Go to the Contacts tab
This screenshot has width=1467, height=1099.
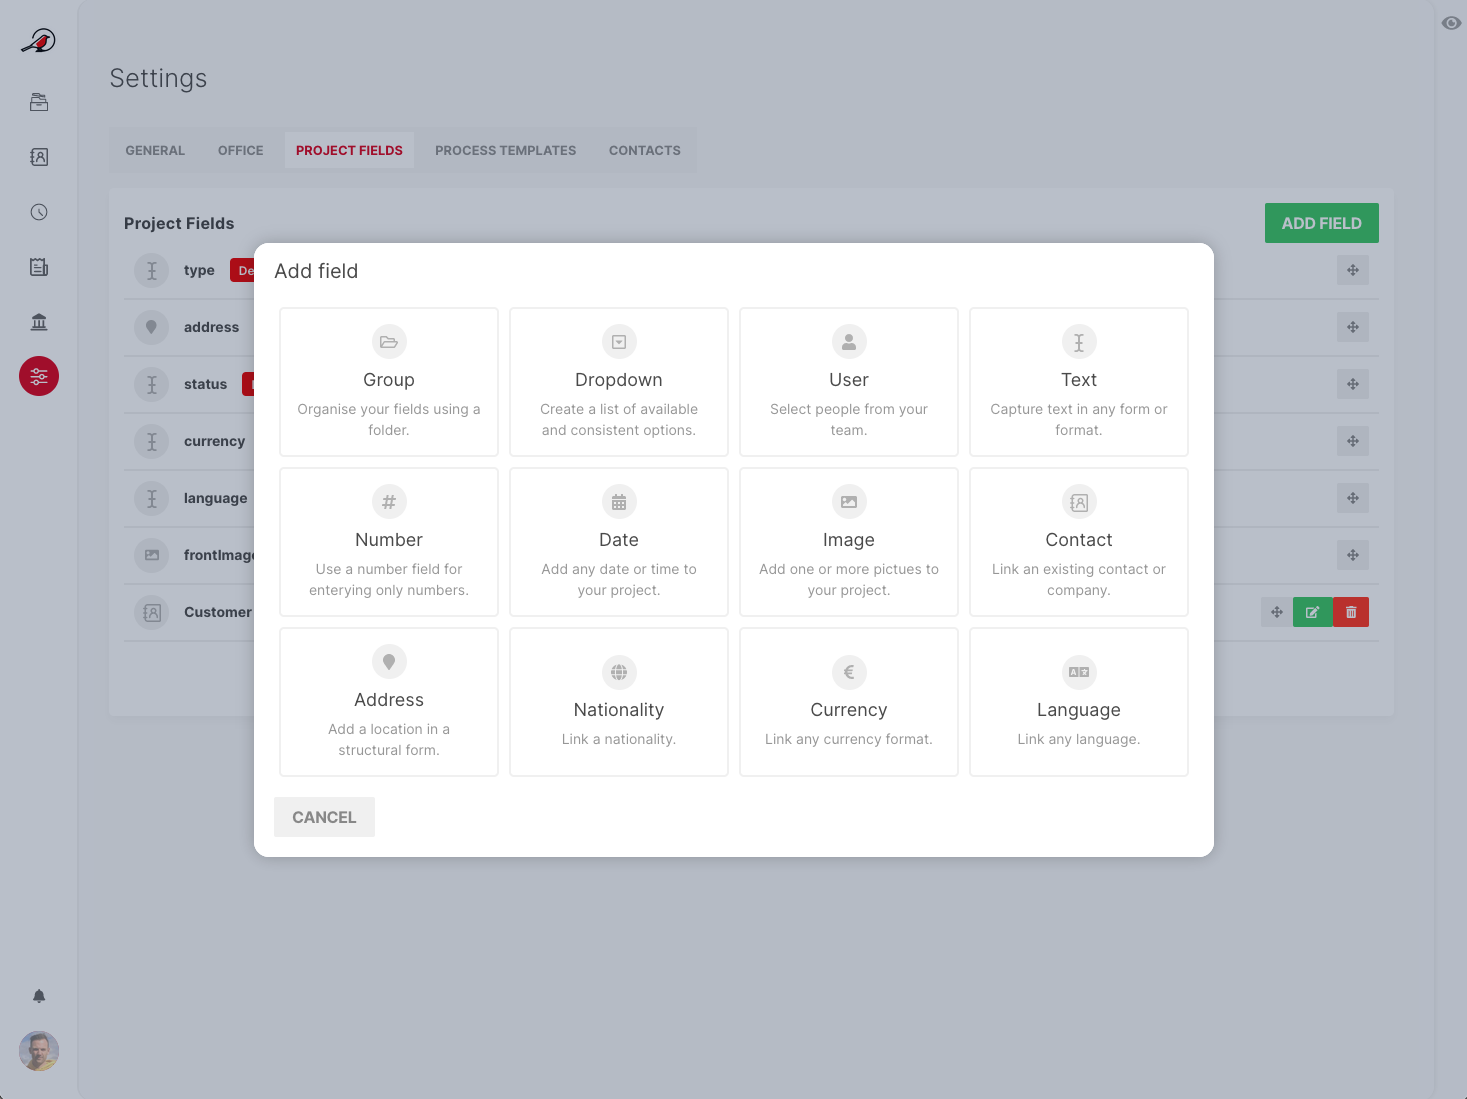click(644, 151)
